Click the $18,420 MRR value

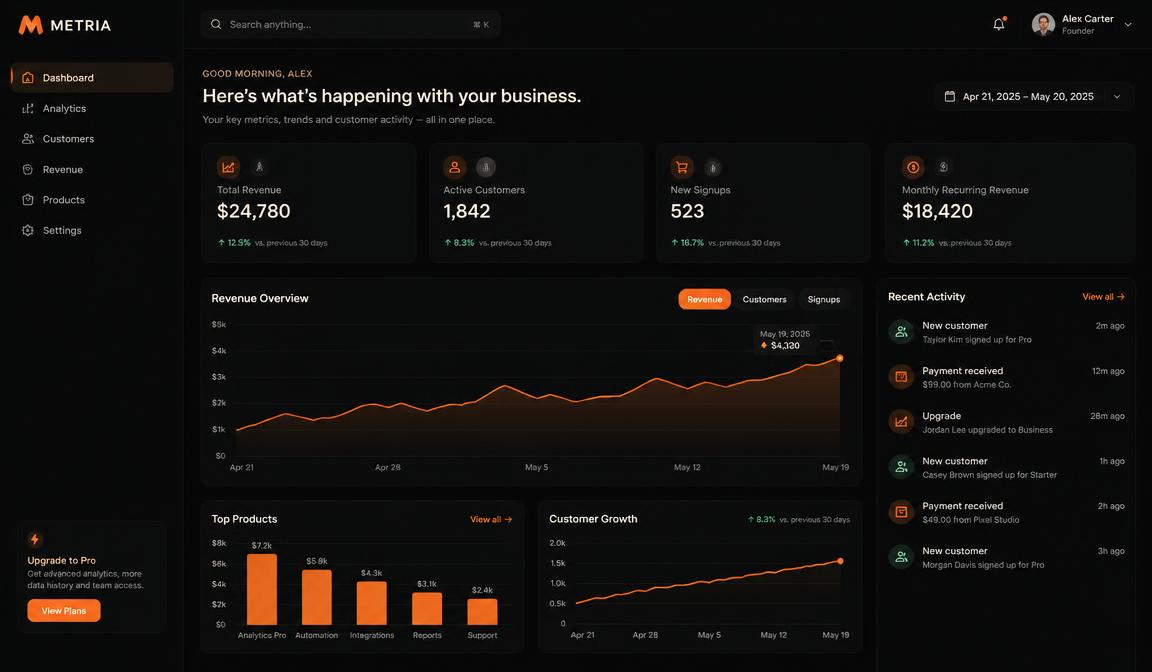click(937, 212)
